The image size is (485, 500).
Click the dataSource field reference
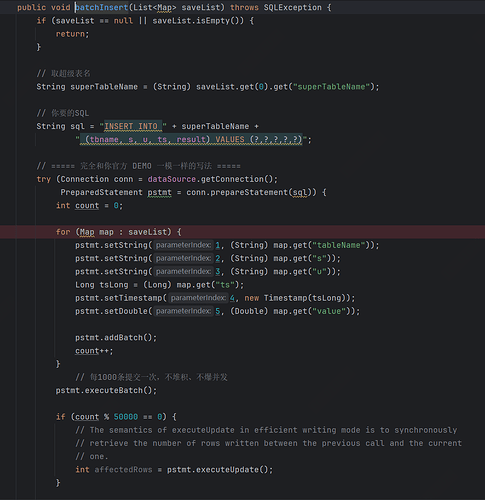(172, 179)
